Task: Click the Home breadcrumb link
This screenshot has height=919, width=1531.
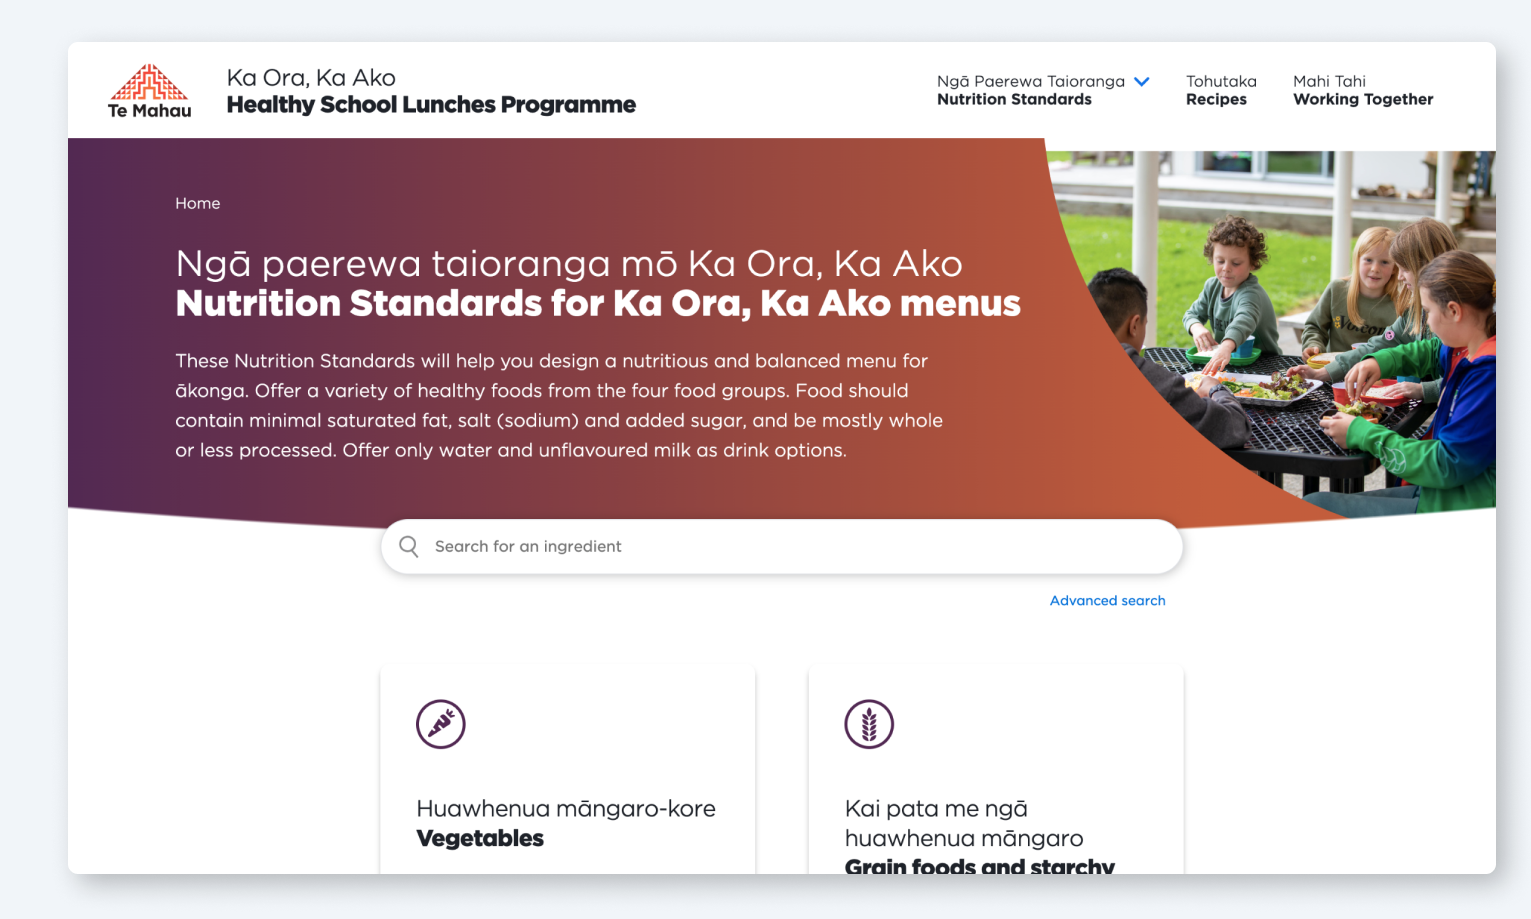Action: pyautogui.click(x=198, y=203)
